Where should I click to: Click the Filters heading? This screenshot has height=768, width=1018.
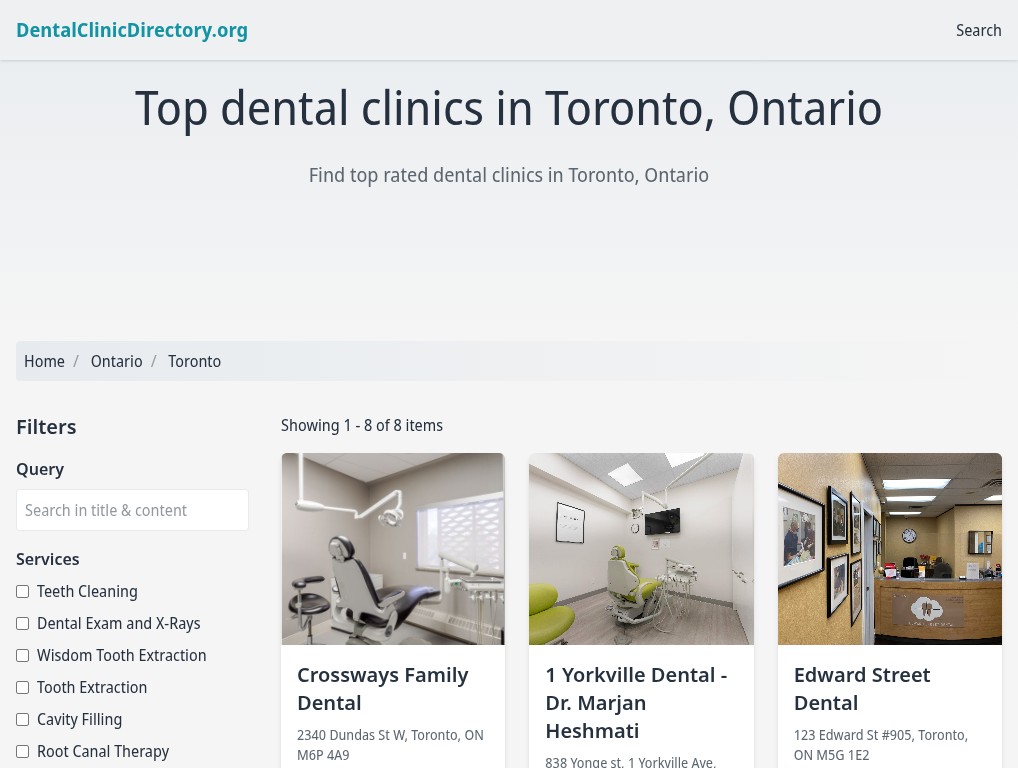46,427
